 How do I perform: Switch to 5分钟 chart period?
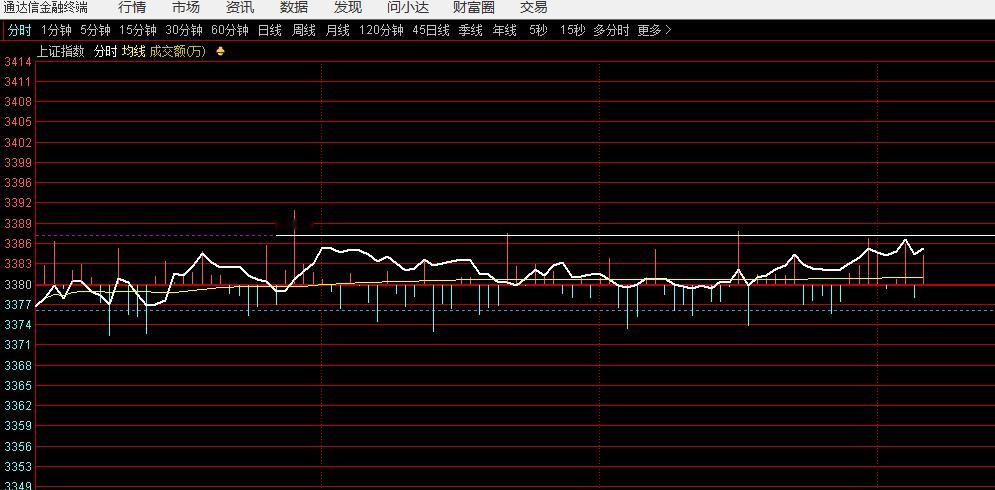[x=95, y=30]
